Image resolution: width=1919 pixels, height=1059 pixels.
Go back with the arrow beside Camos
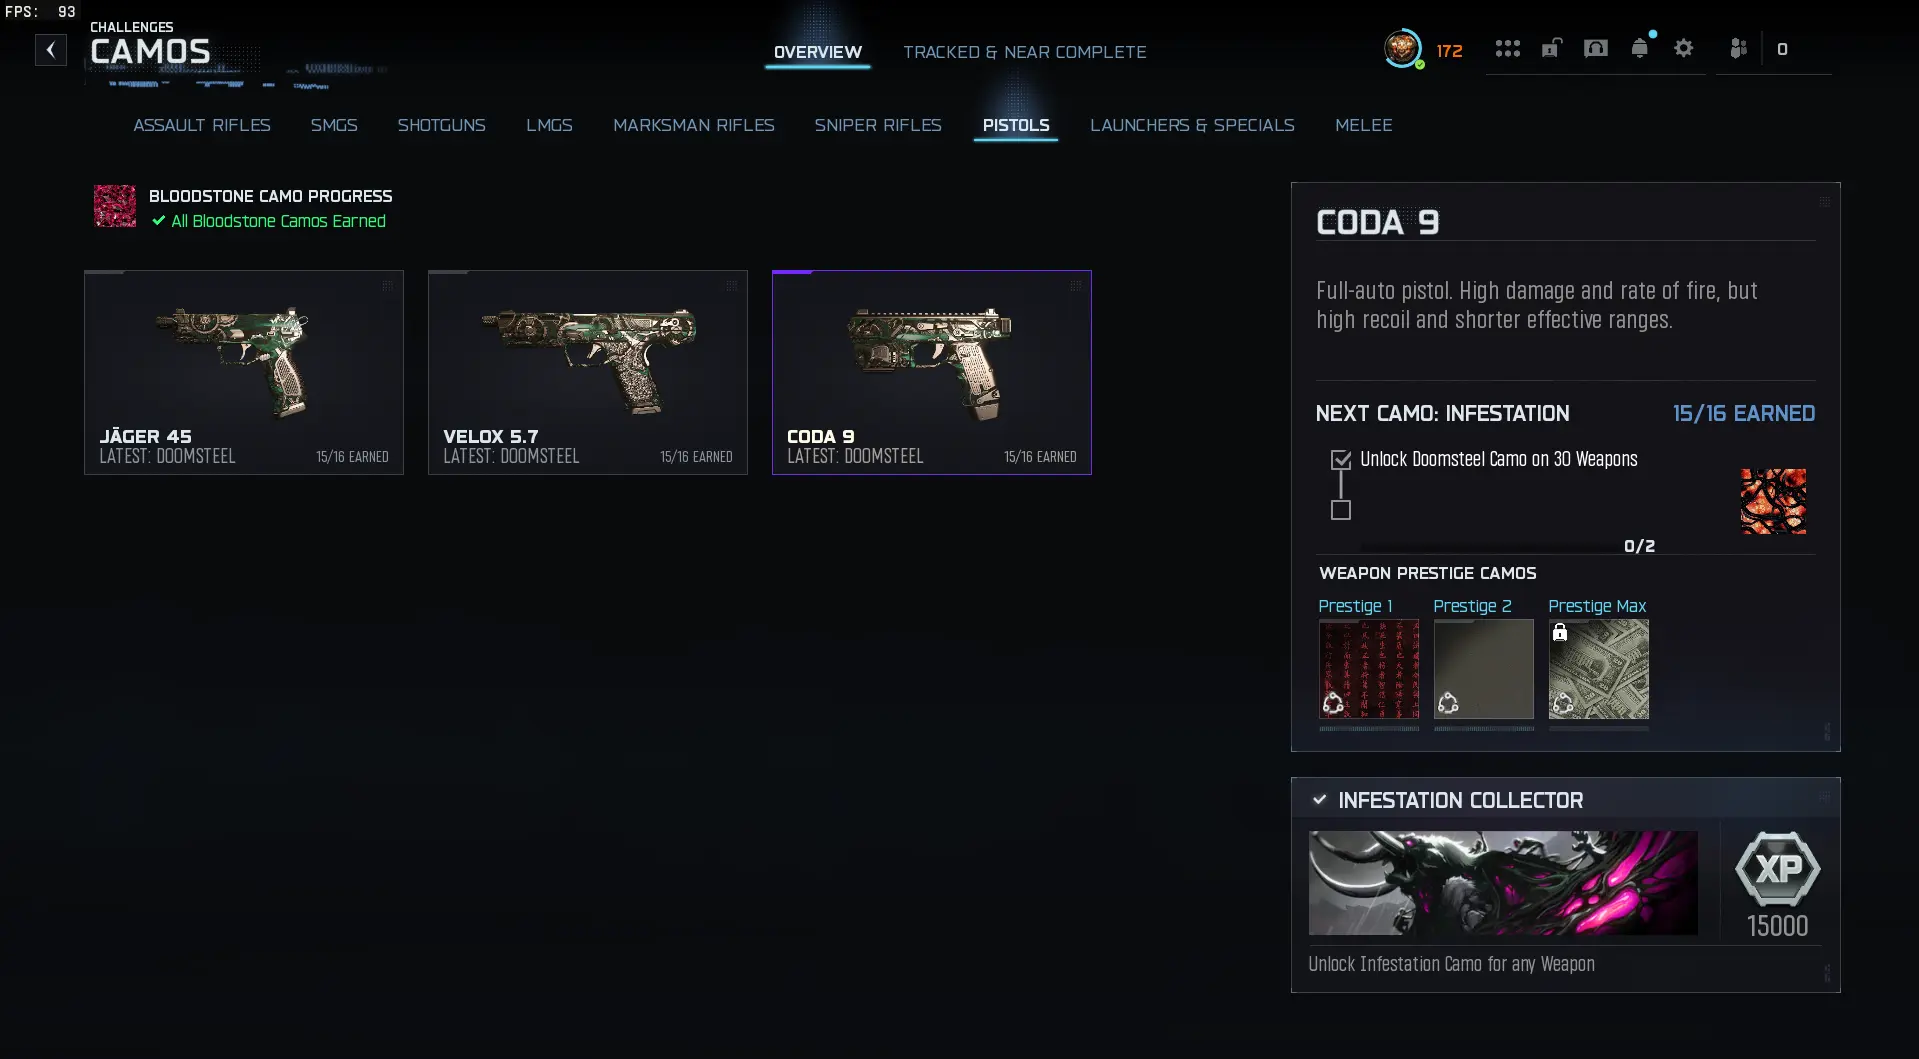[51, 50]
